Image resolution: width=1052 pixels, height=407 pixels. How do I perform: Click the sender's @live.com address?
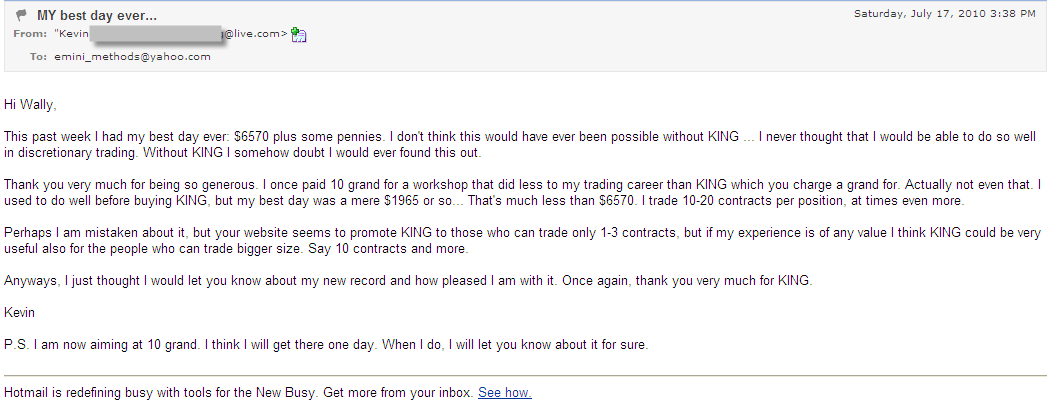click(x=255, y=34)
